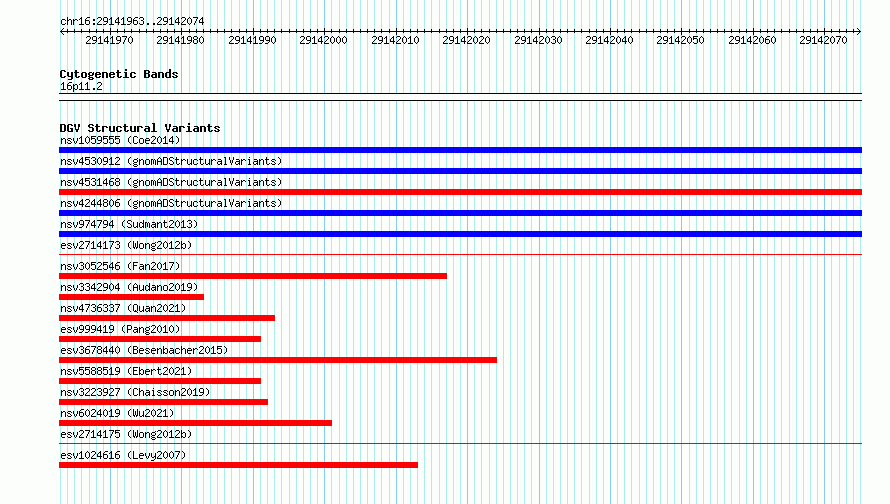
Task: Click the long red bar for esv3678440
Action: pos(278,360)
